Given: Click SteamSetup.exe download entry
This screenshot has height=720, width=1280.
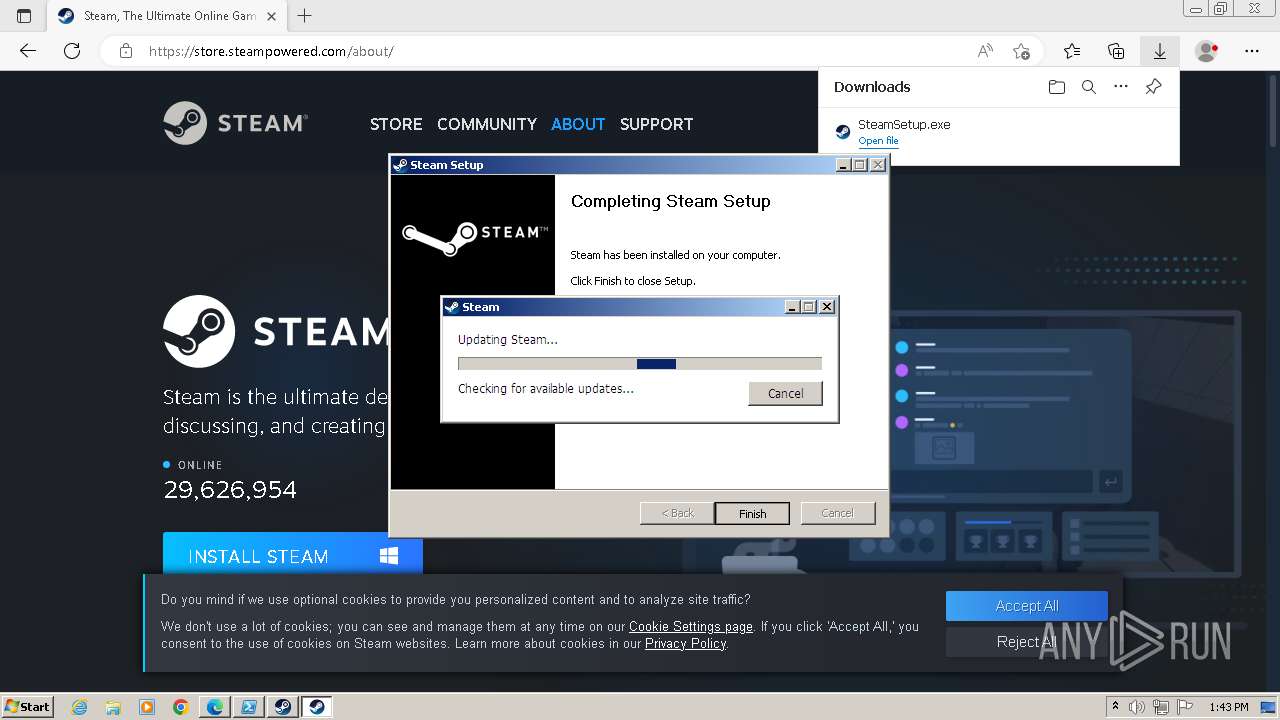Looking at the screenshot, I should pyautogui.click(x=998, y=131).
